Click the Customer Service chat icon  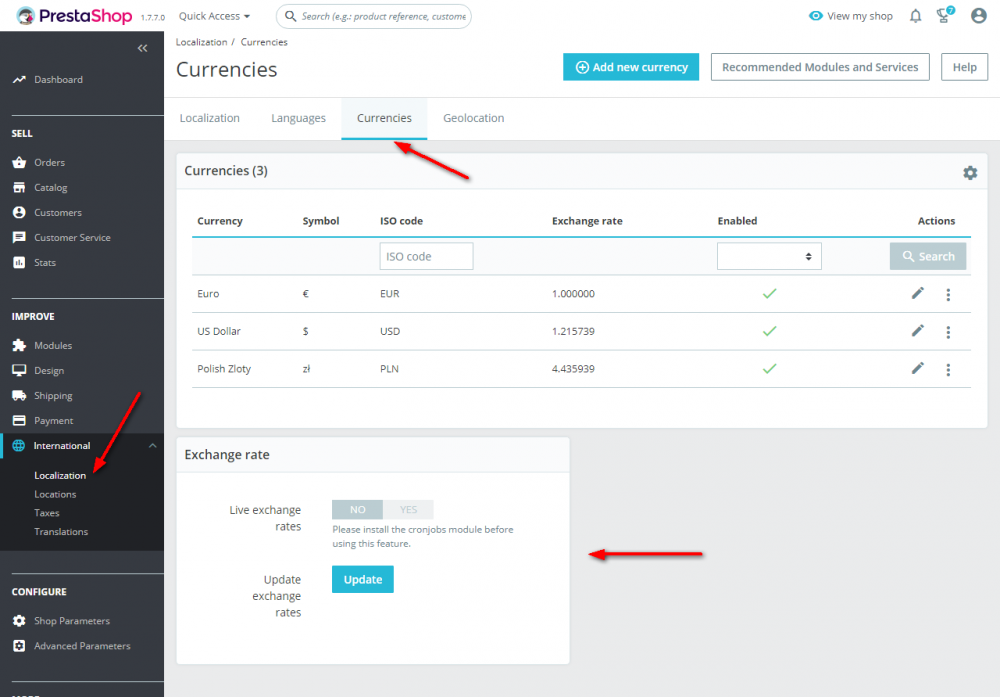point(19,237)
